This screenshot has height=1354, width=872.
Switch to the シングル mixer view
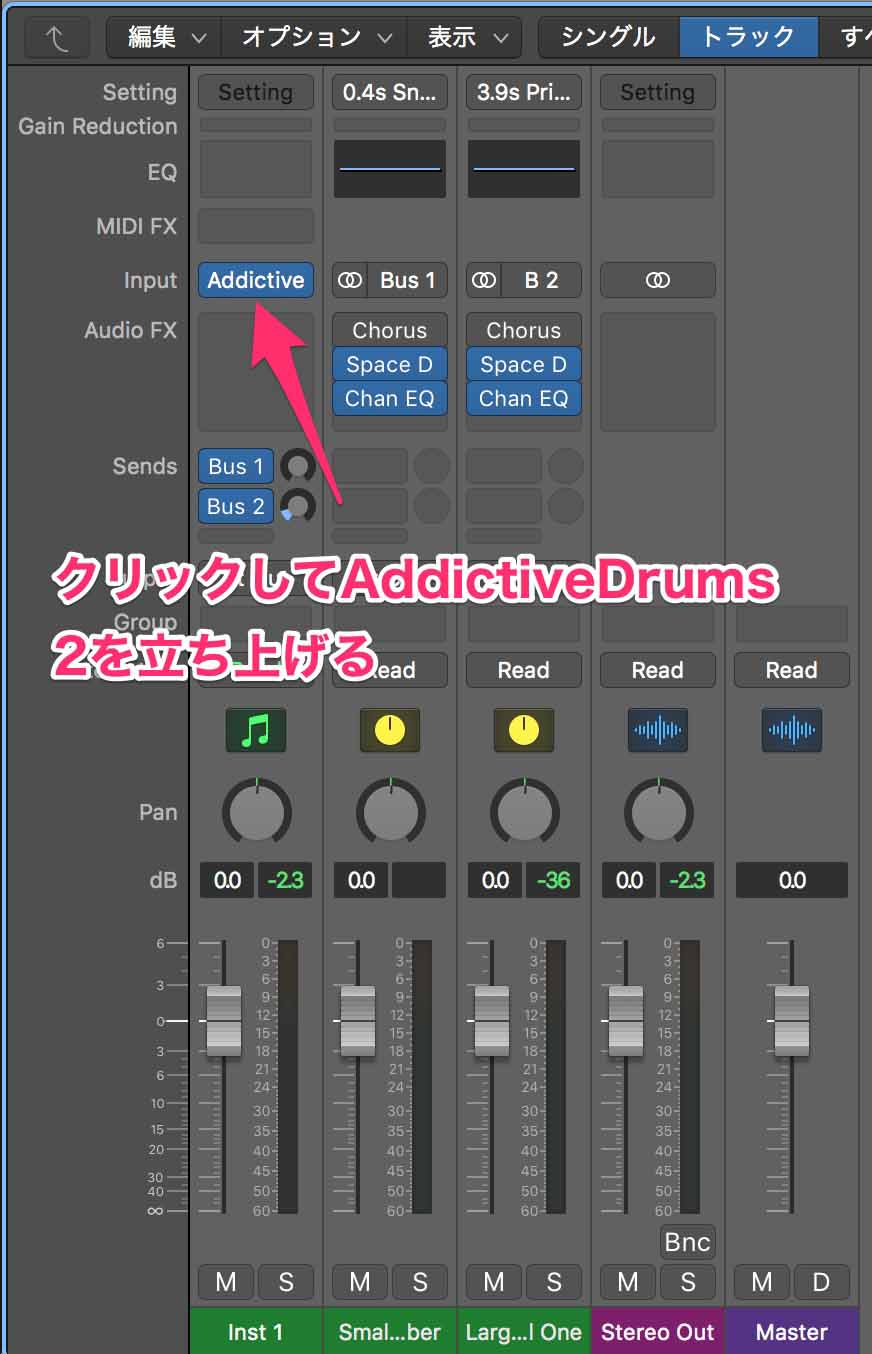pyautogui.click(x=609, y=38)
